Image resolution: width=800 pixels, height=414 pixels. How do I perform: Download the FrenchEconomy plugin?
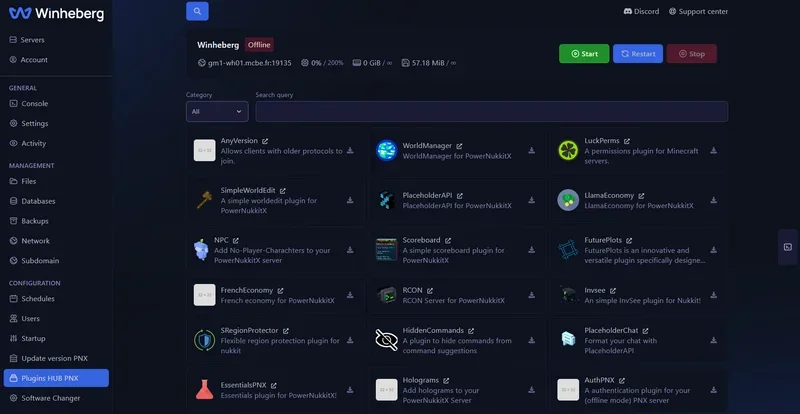point(350,295)
